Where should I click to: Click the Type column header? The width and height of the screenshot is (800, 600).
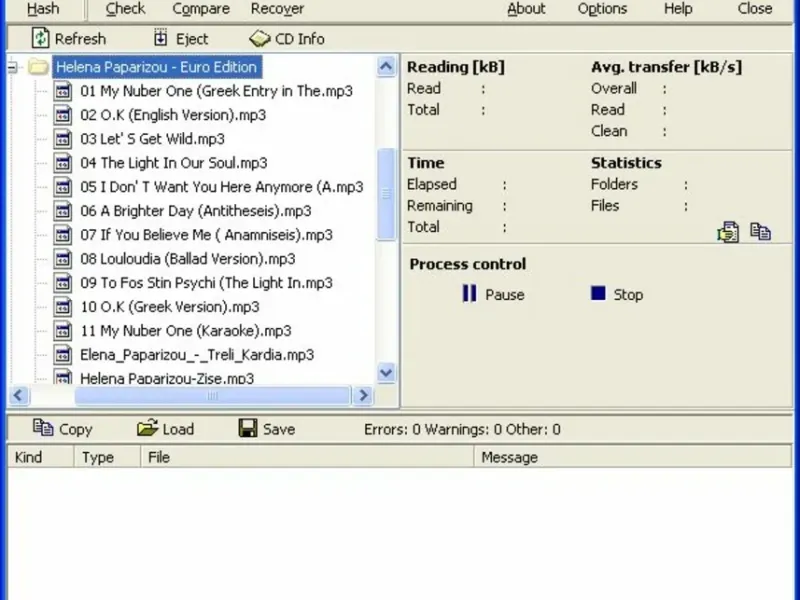(107, 457)
